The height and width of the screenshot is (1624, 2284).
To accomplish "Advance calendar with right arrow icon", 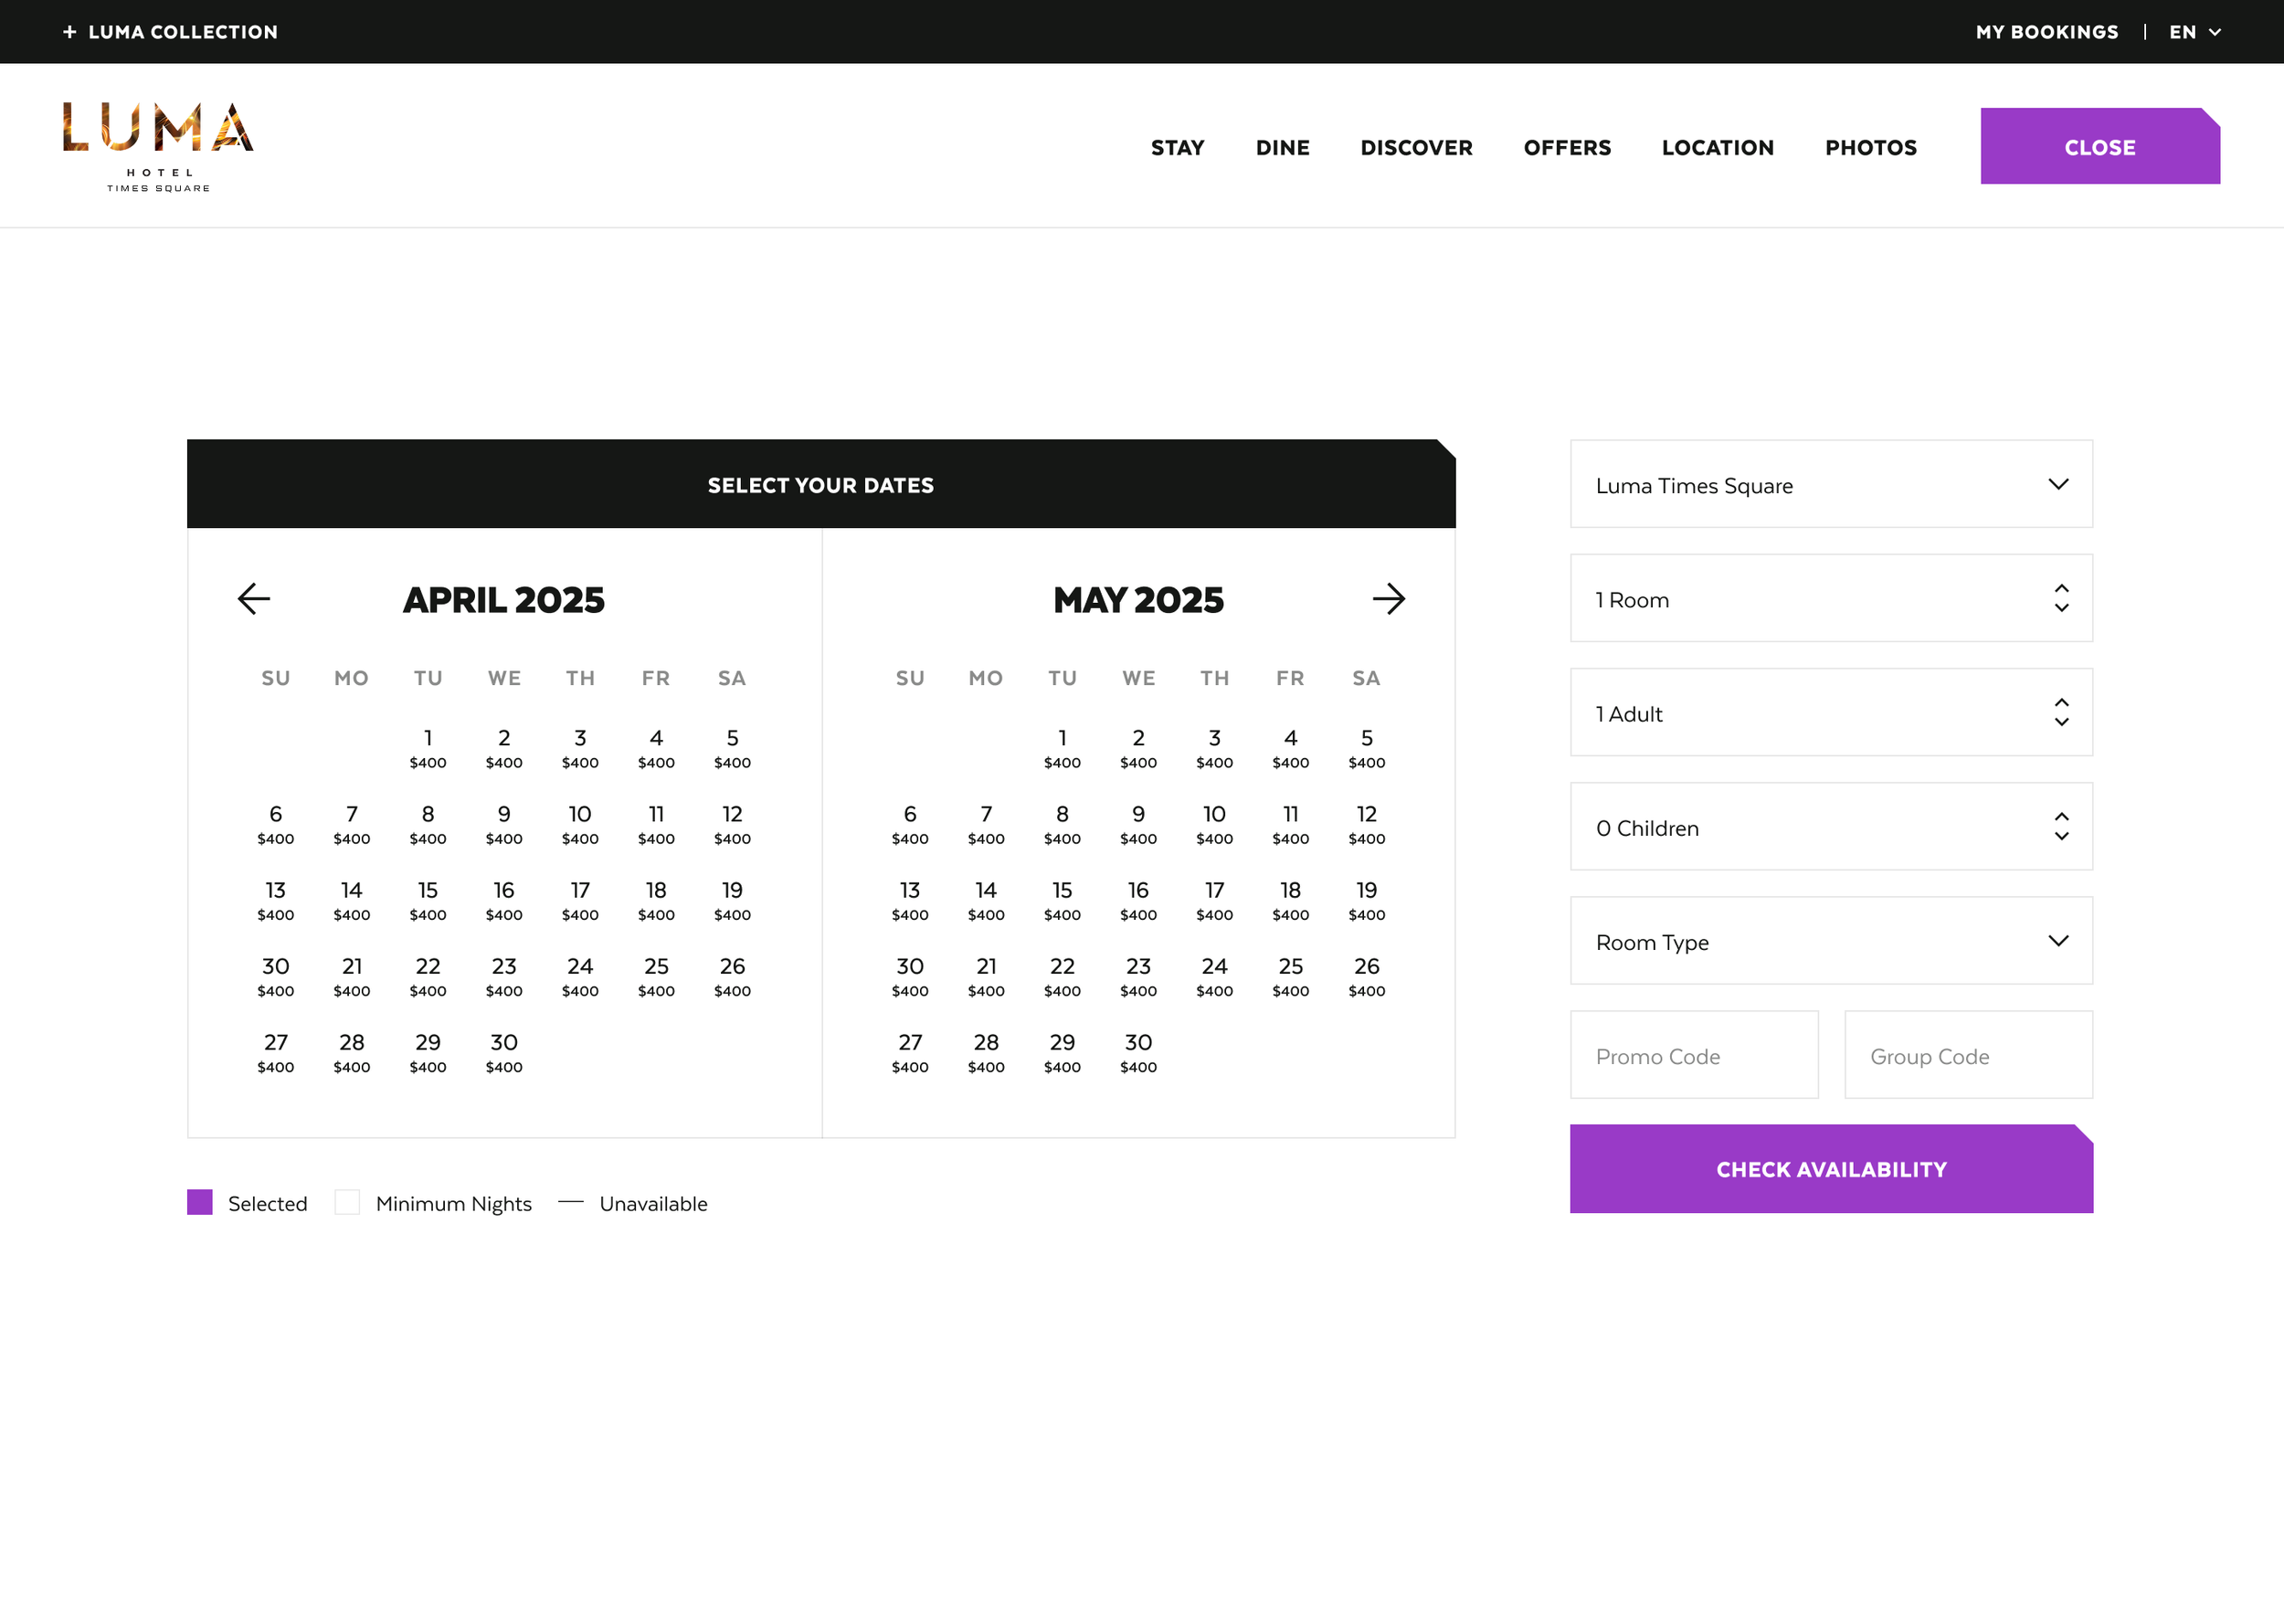I will [1388, 599].
